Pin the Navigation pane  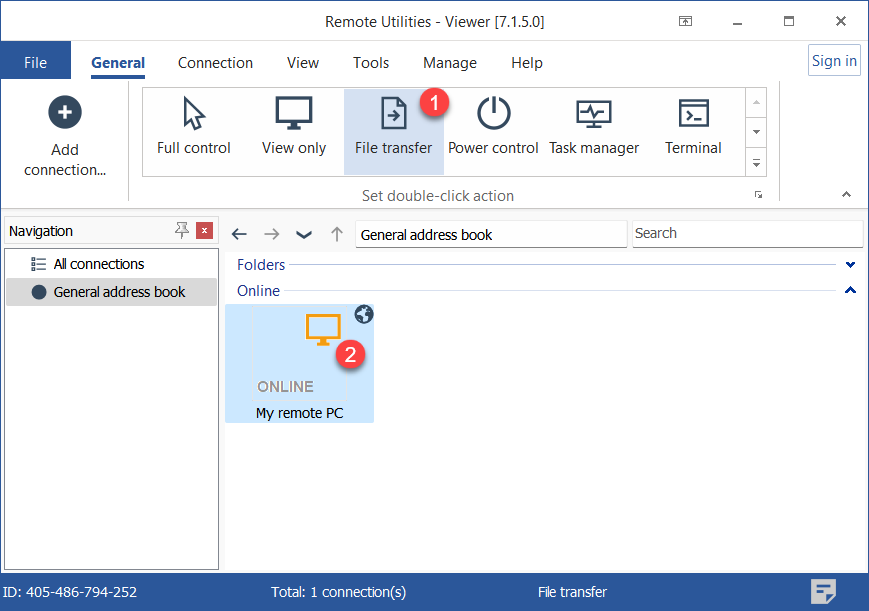coord(181,231)
